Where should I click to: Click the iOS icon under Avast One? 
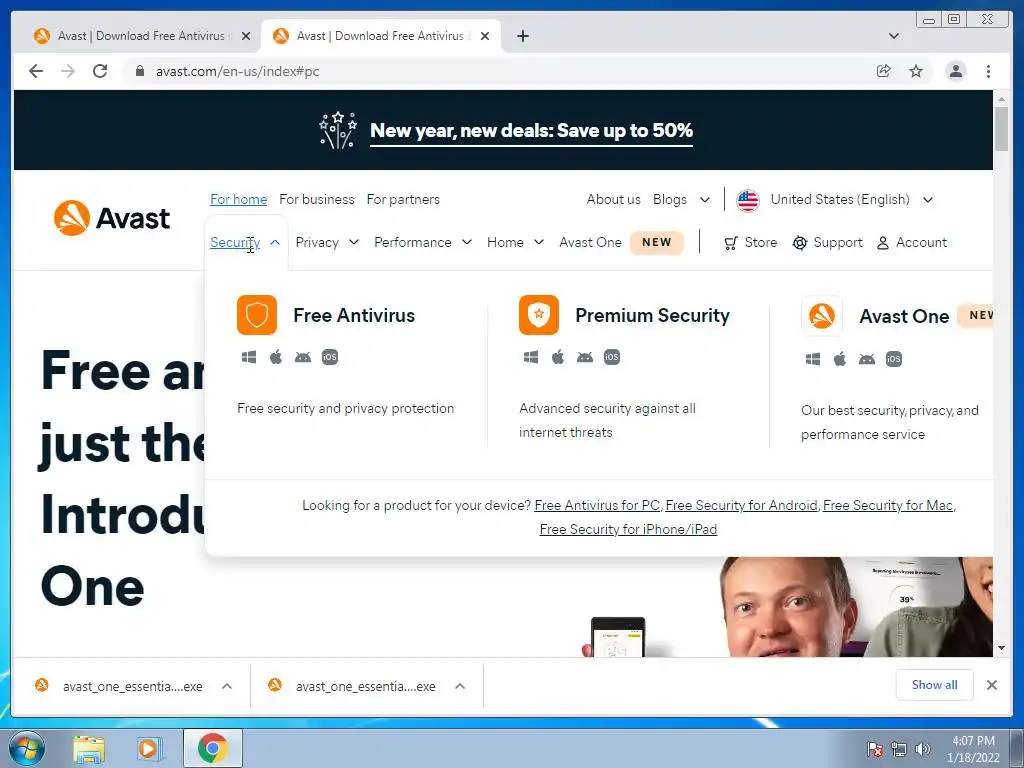[894, 359]
